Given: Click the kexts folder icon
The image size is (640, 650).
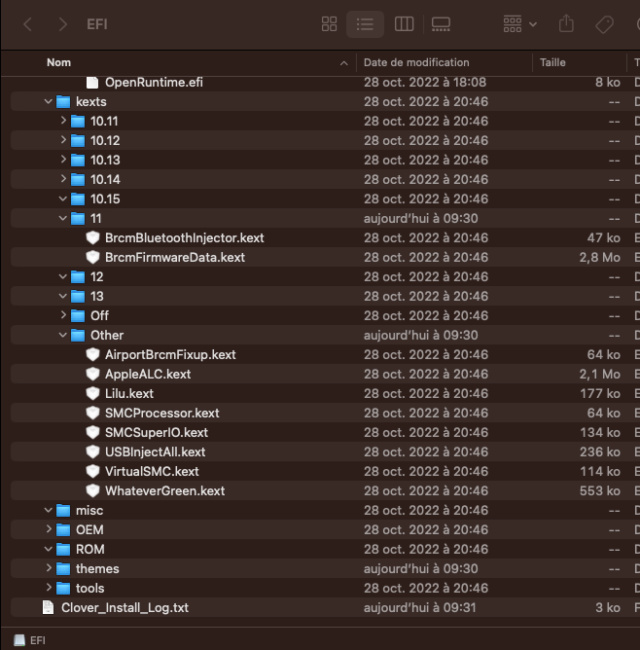Looking at the screenshot, I should click(x=63, y=102).
